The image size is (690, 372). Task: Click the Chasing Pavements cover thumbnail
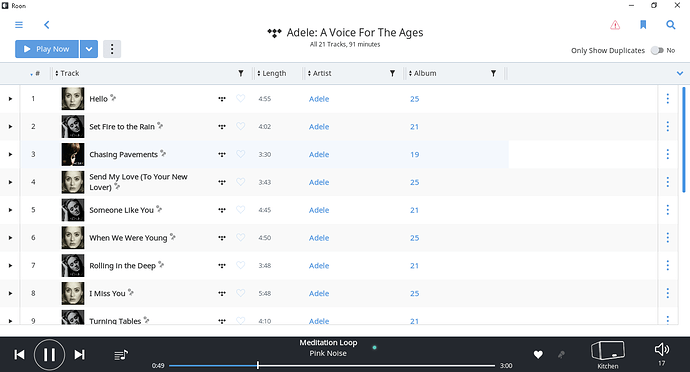73,154
